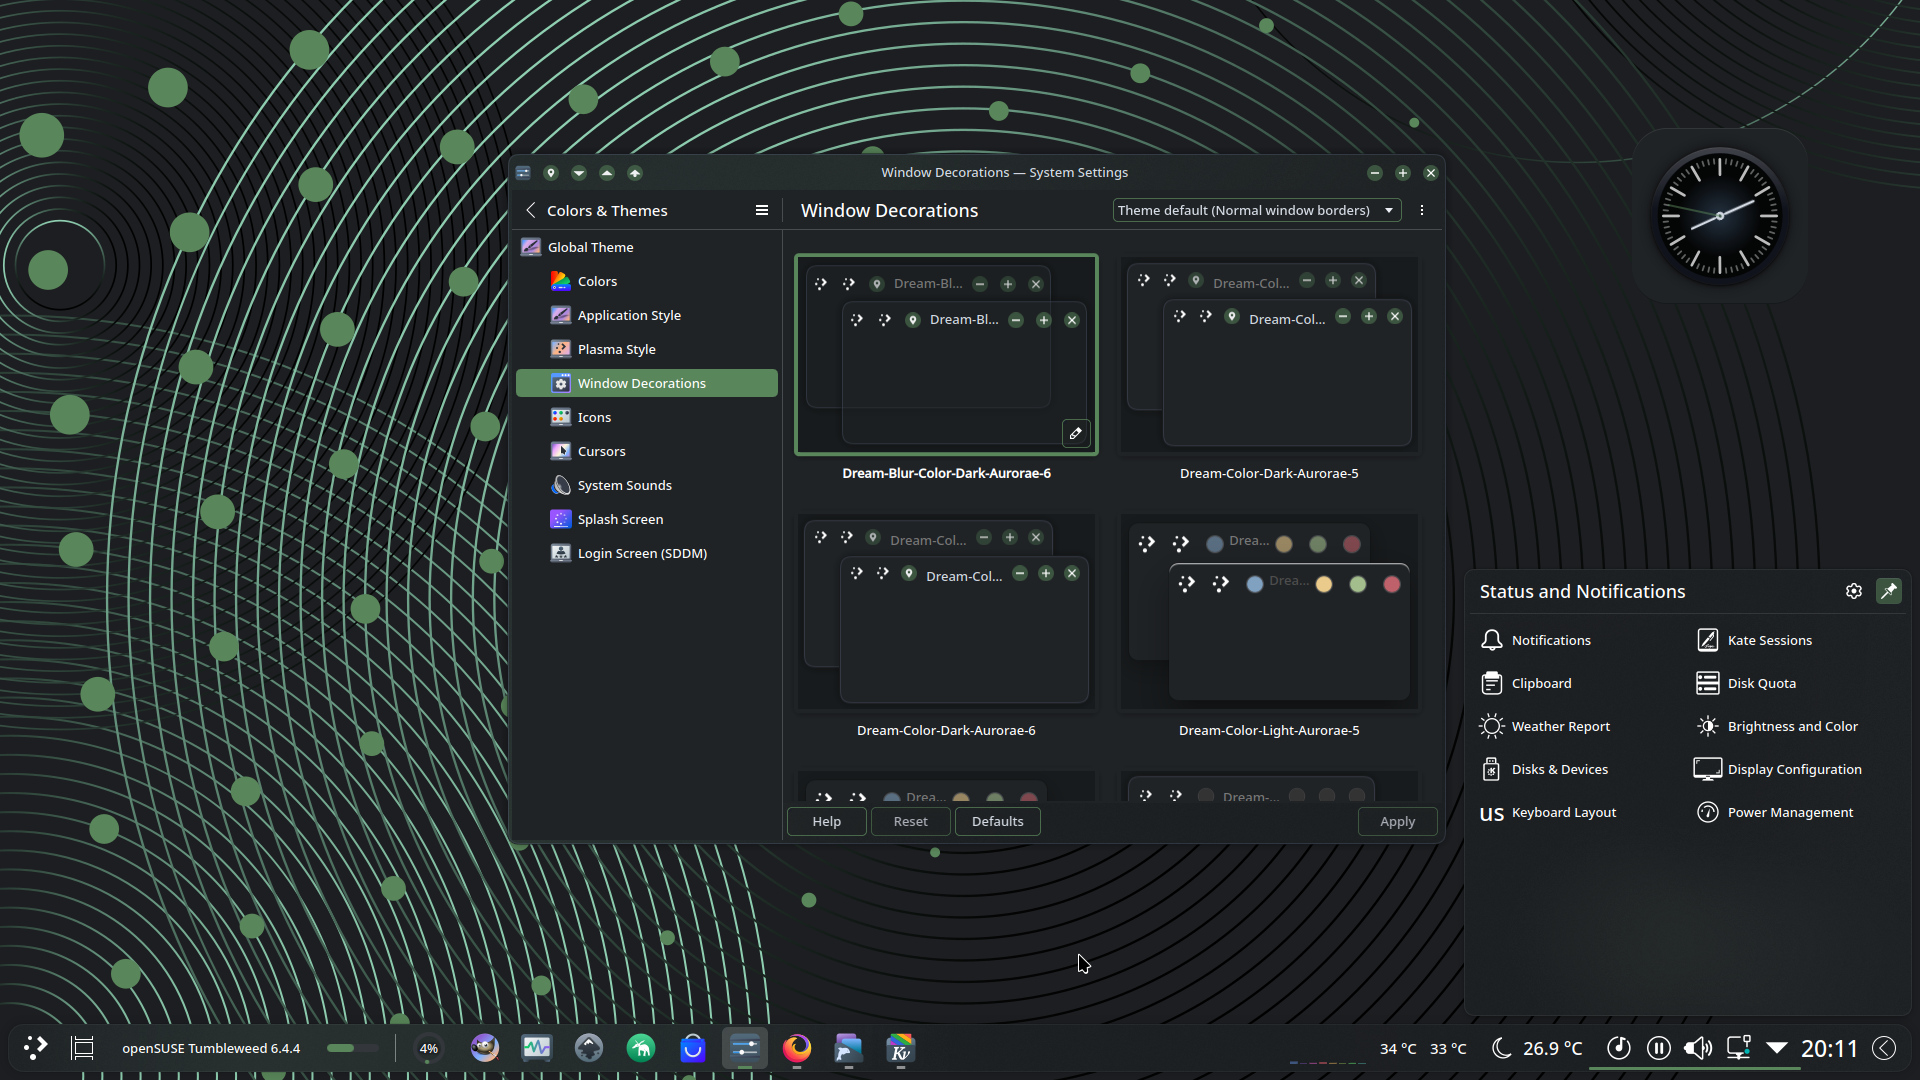Viewport: 1920px width, 1080px height.
Task: Open the Firefox icon in the taskbar
Action: [797, 1048]
